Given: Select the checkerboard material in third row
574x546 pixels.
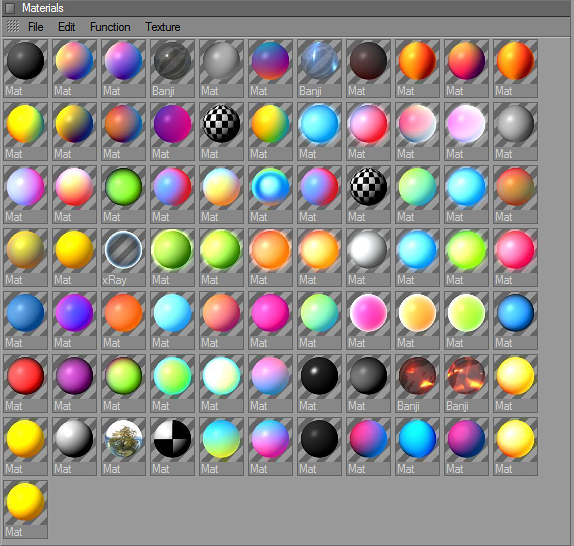Looking at the screenshot, I should [x=368, y=194].
